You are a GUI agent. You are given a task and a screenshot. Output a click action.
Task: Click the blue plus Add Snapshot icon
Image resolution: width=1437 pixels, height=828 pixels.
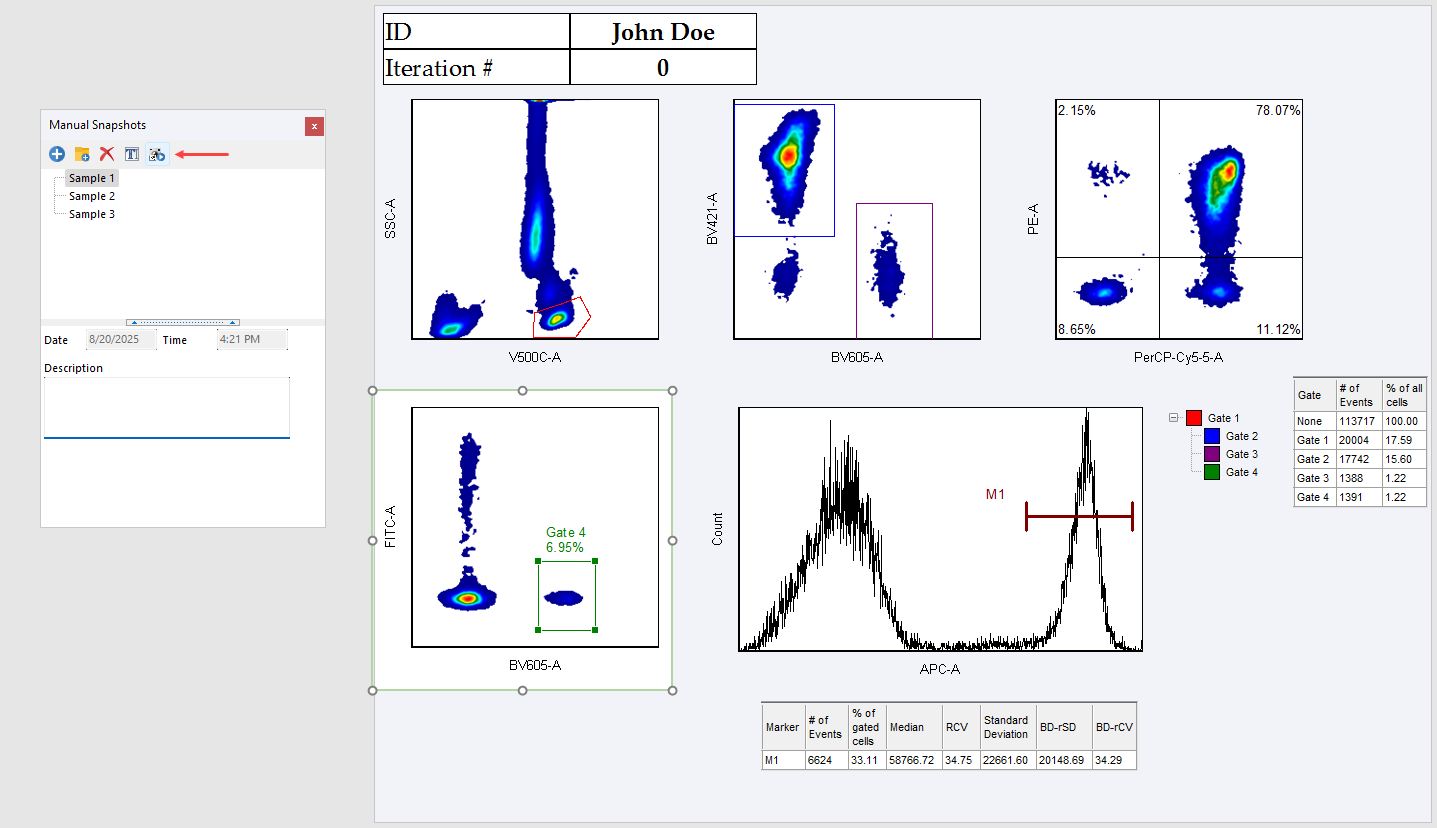coord(57,154)
